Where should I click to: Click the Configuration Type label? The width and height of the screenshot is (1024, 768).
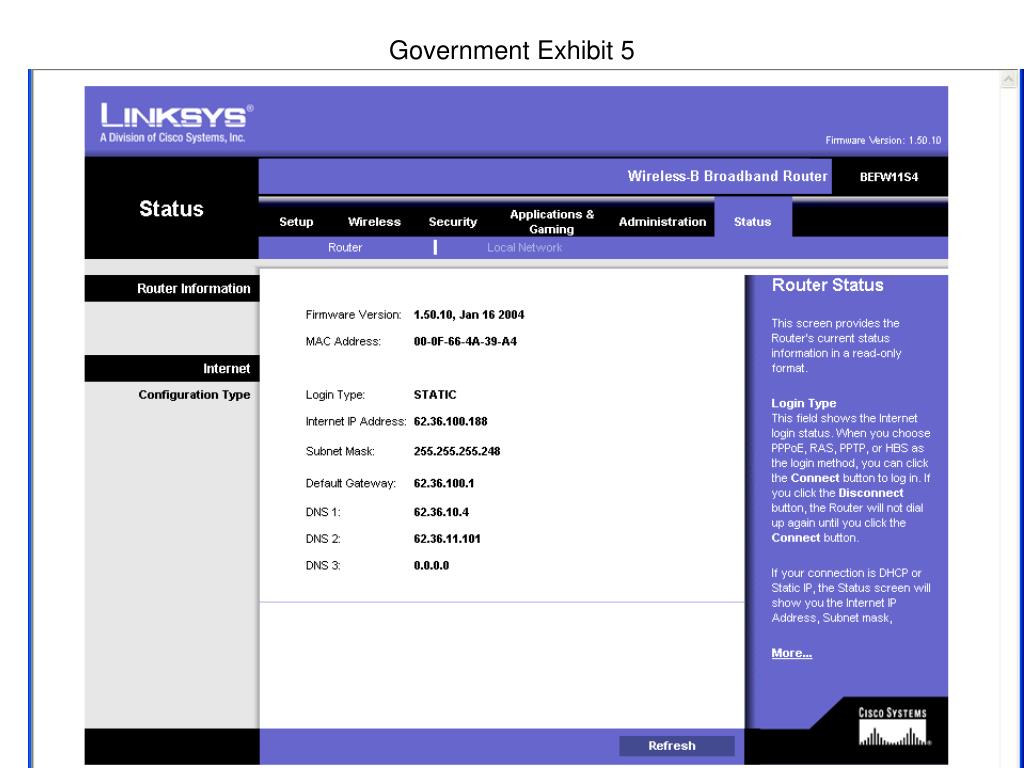click(194, 395)
